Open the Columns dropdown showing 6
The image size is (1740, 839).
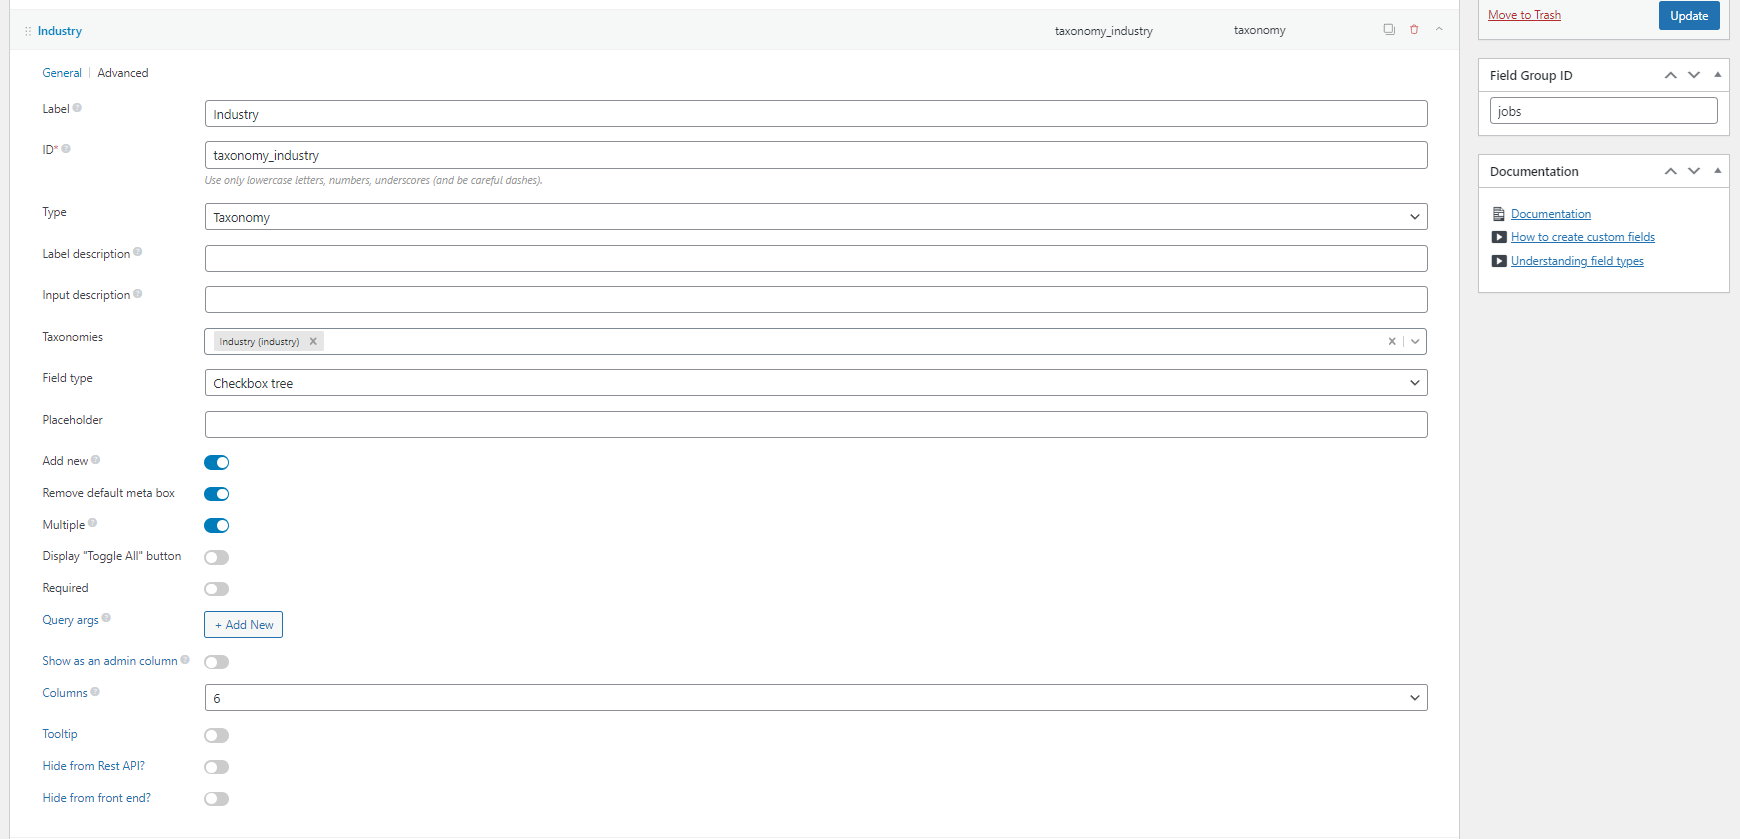click(x=816, y=698)
